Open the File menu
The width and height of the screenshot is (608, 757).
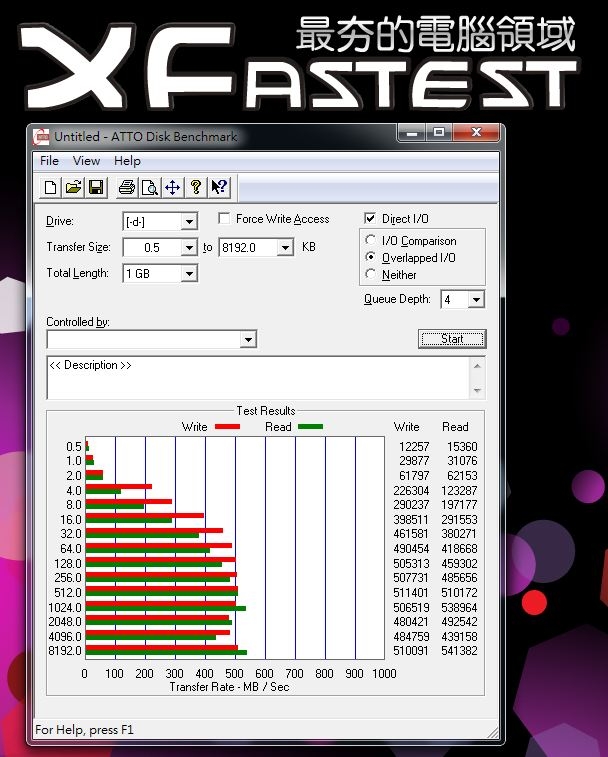tap(49, 161)
